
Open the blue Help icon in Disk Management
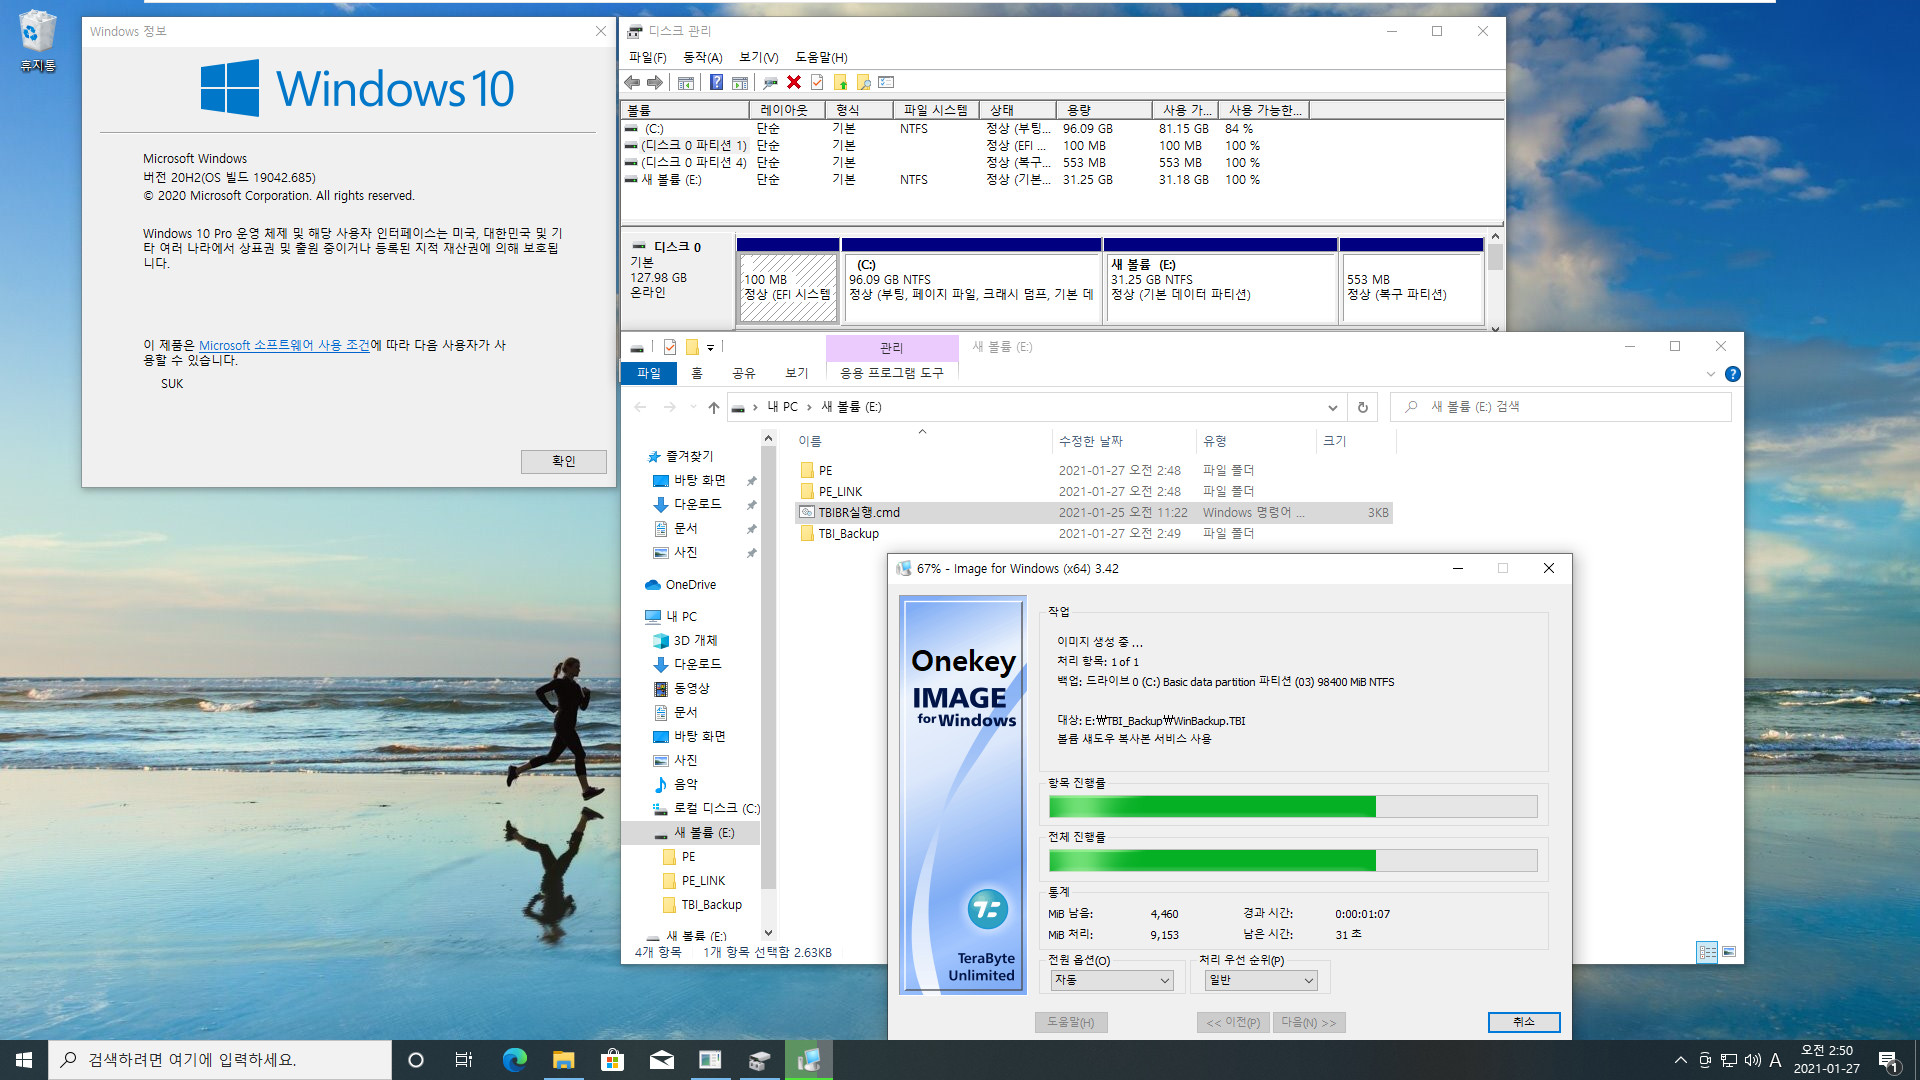point(716,82)
